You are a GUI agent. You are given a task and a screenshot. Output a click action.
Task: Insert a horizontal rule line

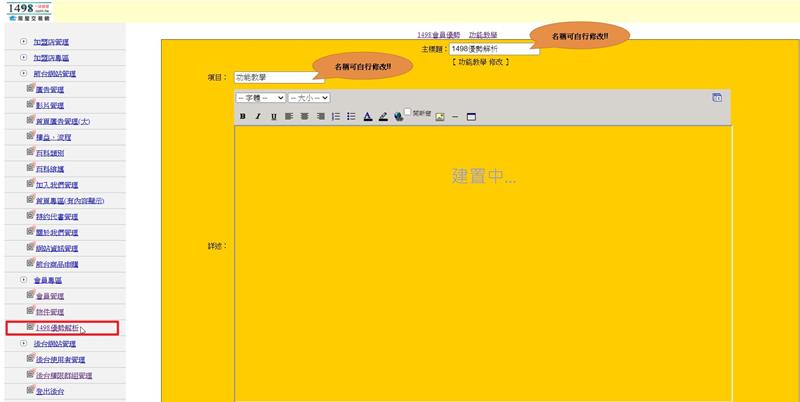point(456,117)
